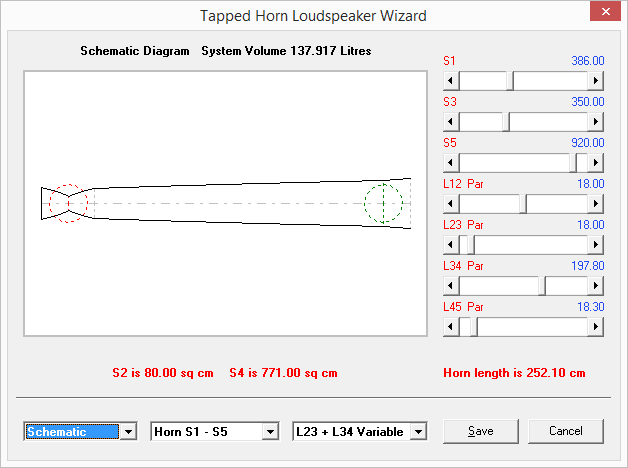Click the S5 slider thumb
This screenshot has width=628, height=468.
tap(573, 163)
